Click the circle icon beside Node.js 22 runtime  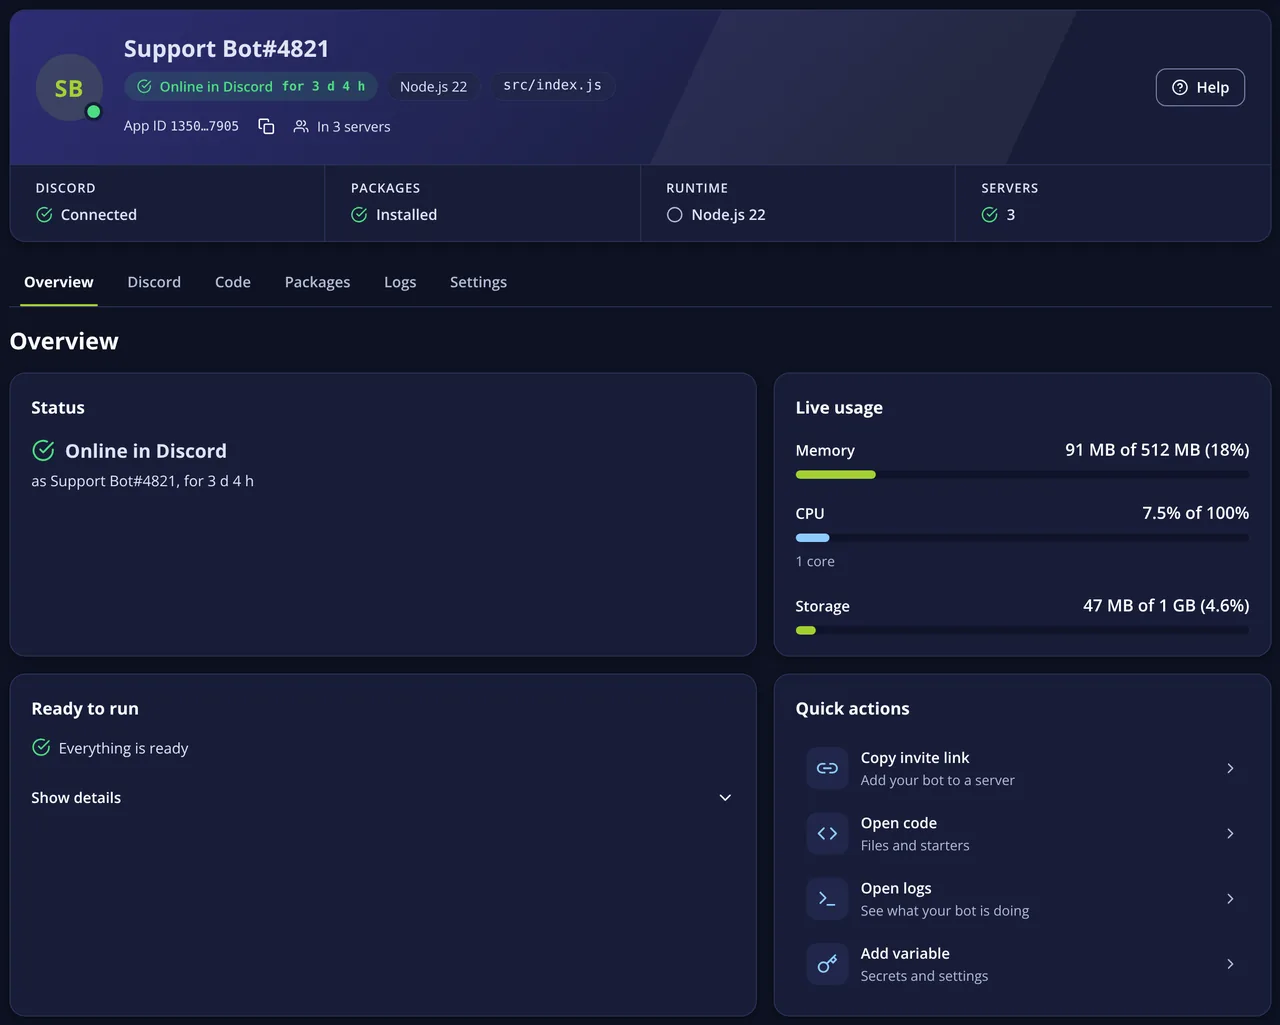click(675, 215)
